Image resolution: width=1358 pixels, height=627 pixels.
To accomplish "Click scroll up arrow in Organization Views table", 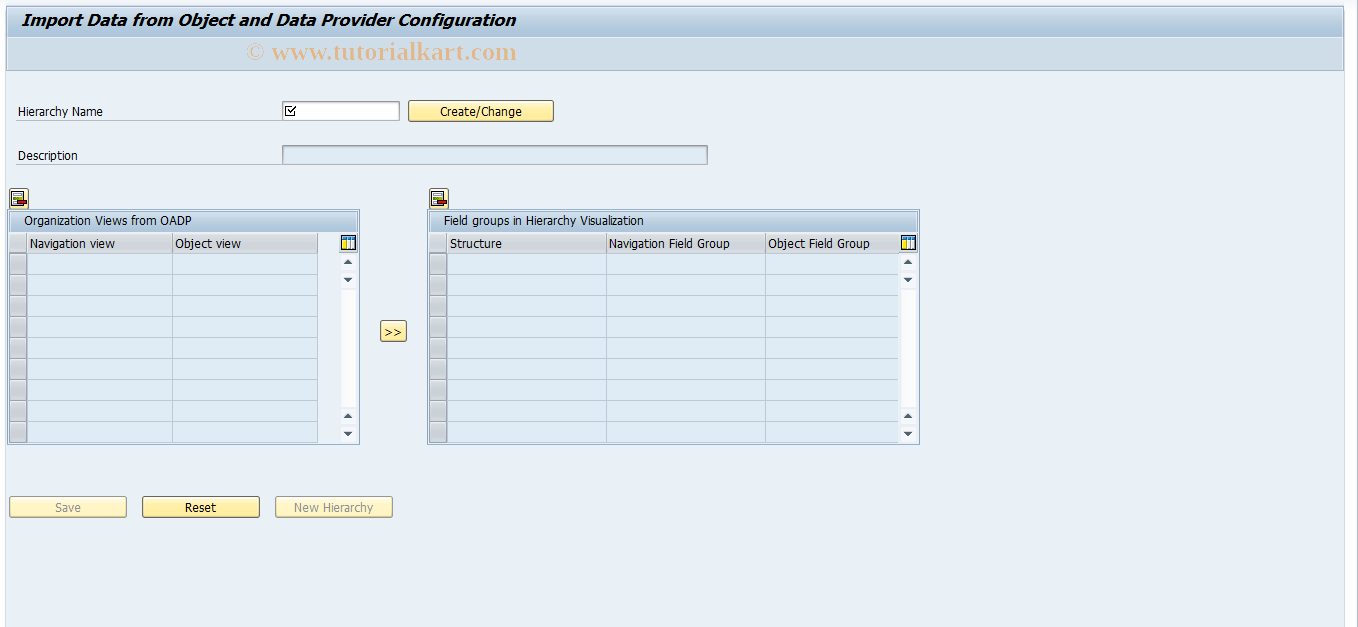I will pyautogui.click(x=348, y=262).
